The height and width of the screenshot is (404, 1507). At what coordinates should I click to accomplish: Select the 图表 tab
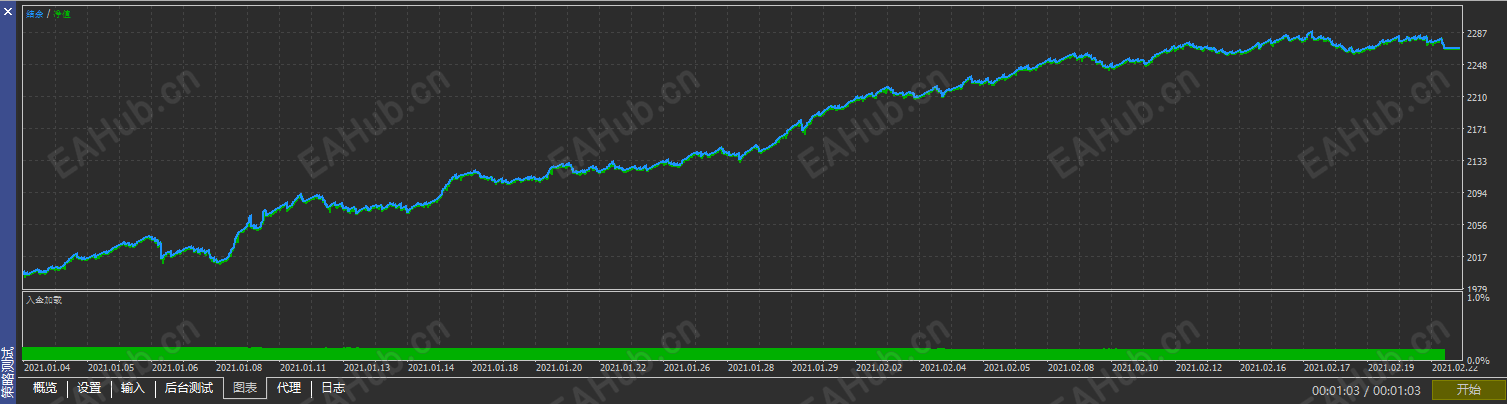click(245, 388)
